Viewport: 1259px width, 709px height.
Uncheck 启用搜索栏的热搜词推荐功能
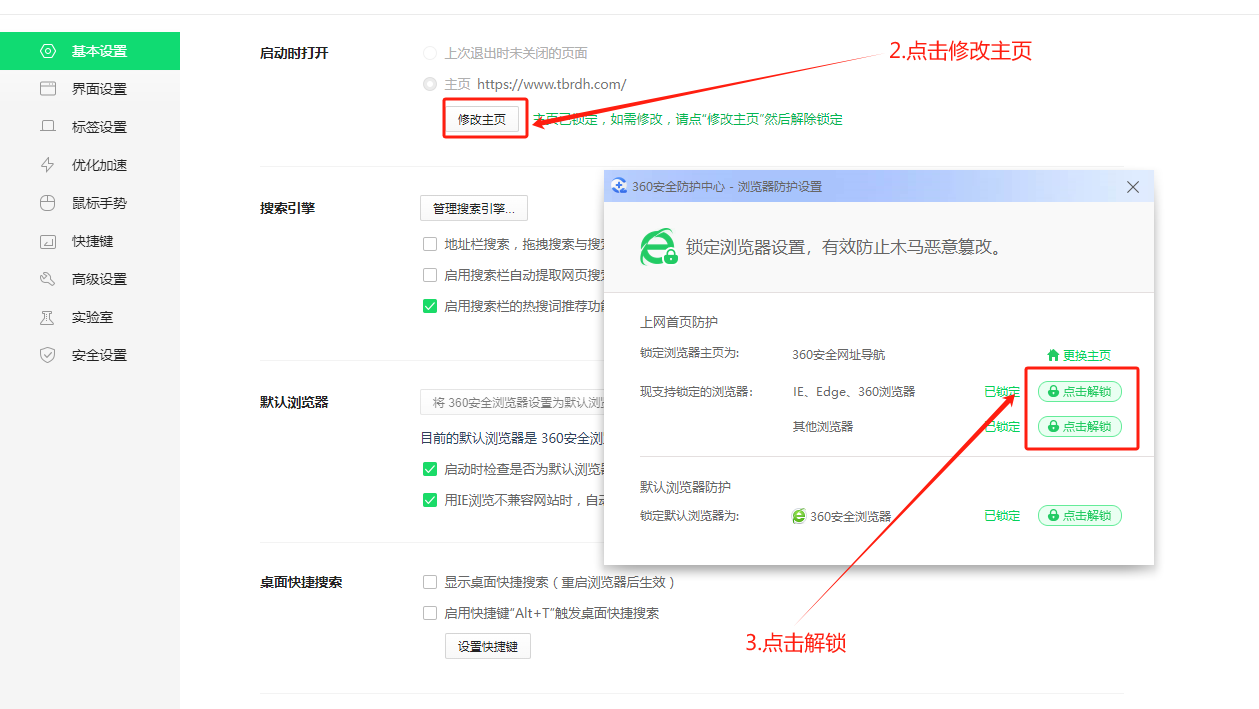pos(430,306)
